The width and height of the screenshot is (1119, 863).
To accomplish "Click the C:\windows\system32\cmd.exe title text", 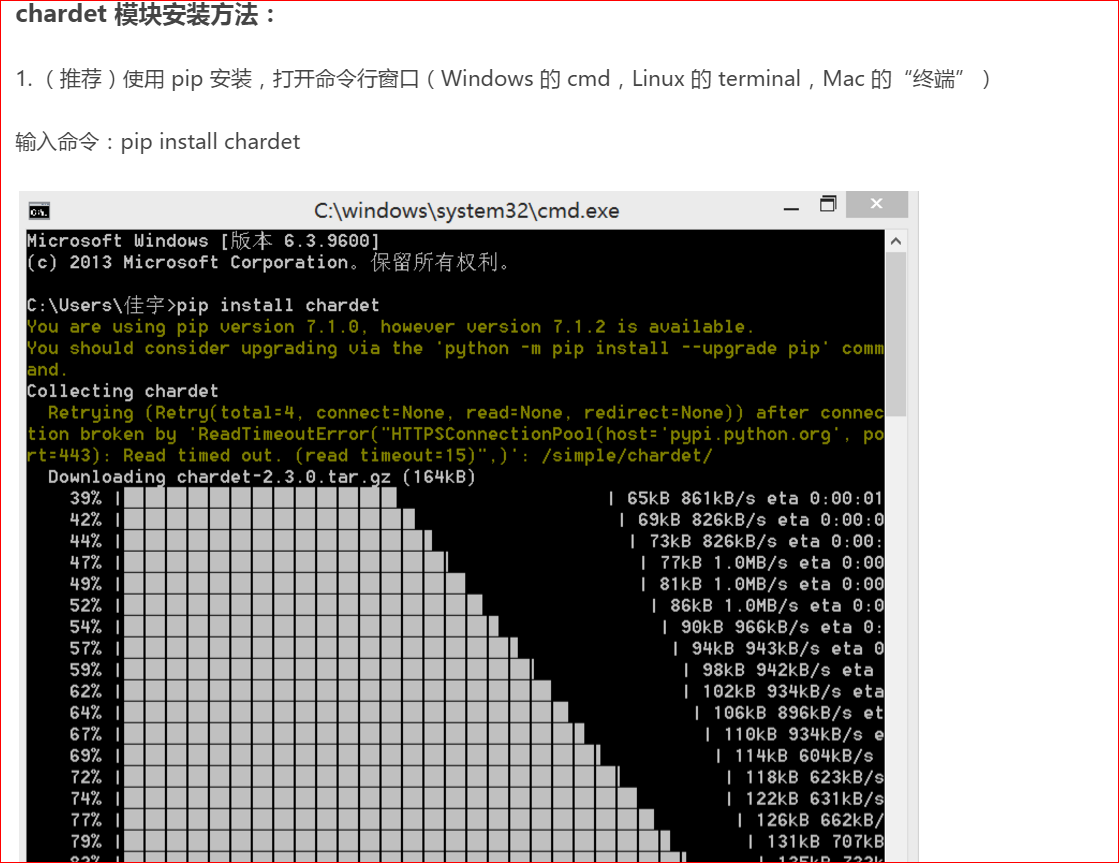I will point(466,211).
